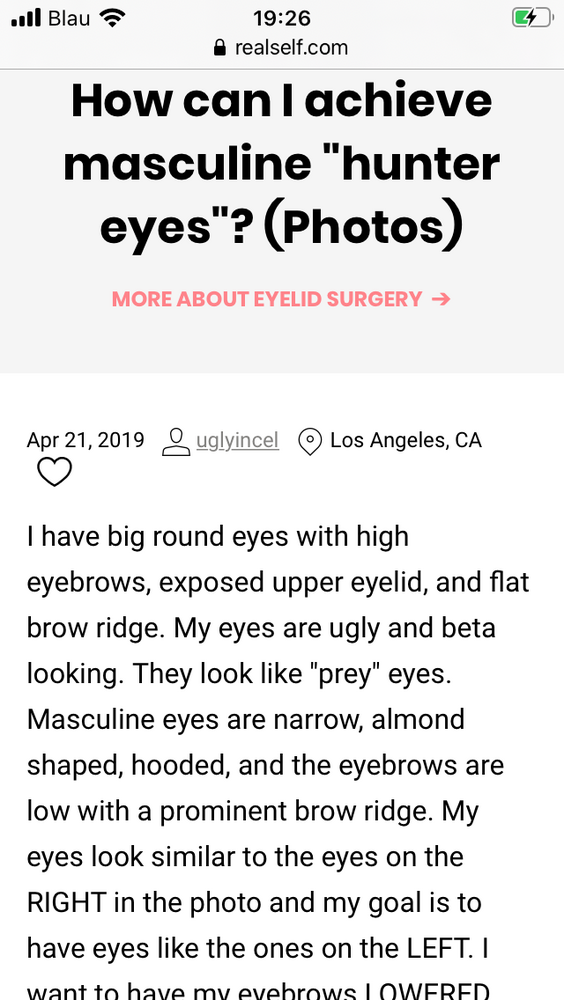Tap the realself.com address bar text

pos(292,48)
